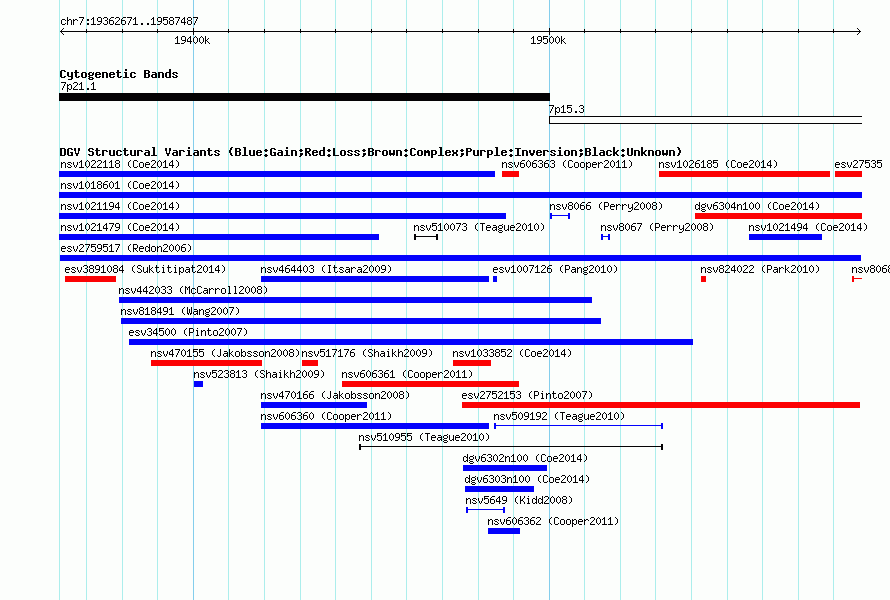Click the 7p21.1 black cytogenetic band
The width and height of the screenshot is (890, 600).
(304, 97)
